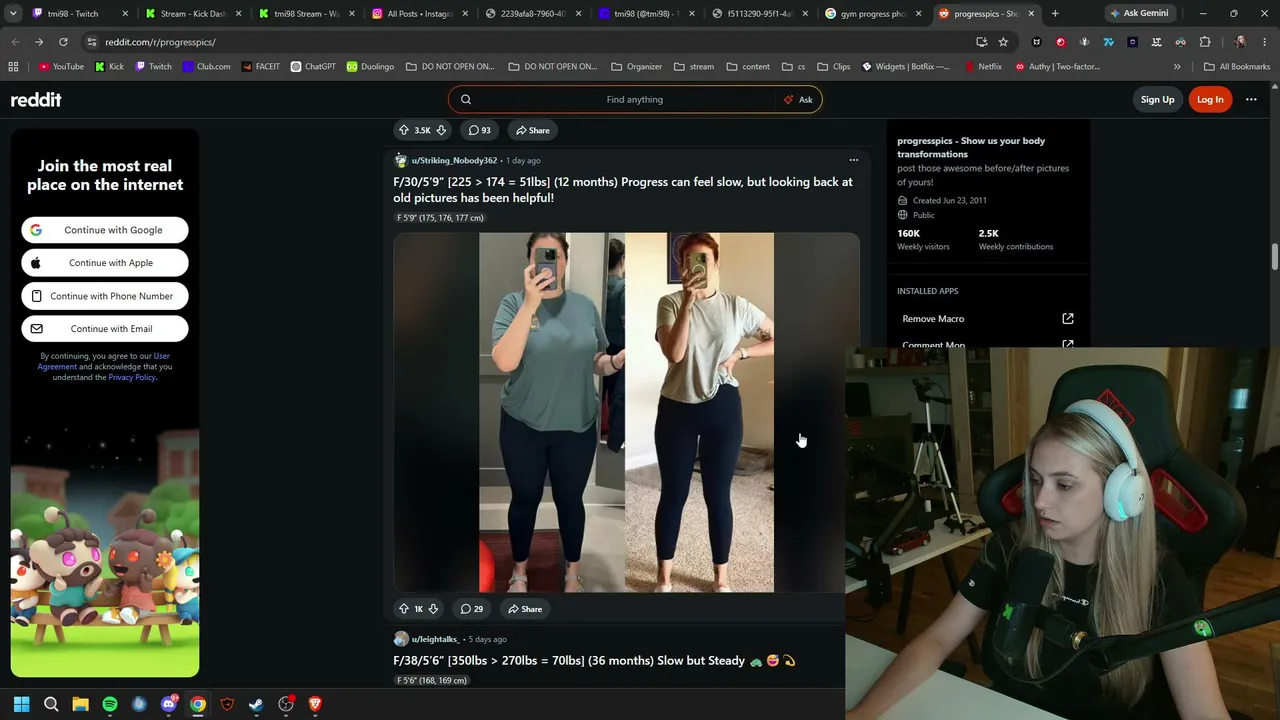This screenshot has width=1280, height=720.
Task: Show more bookmarks via the double chevron
Action: (1177, 67)
